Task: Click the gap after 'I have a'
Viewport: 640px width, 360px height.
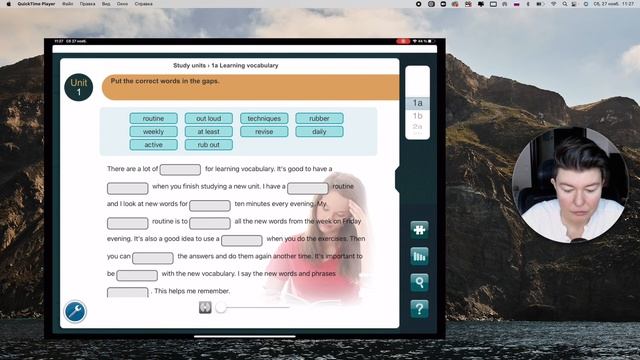Action: click(x=308, y=188)
